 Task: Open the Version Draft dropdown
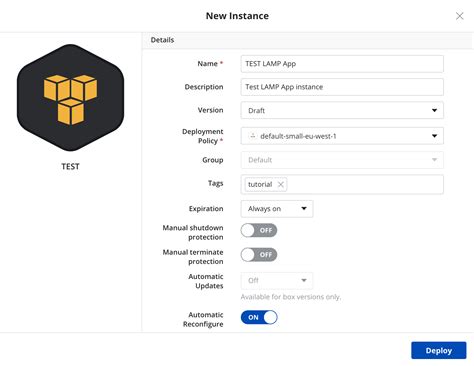click(342, 110)
